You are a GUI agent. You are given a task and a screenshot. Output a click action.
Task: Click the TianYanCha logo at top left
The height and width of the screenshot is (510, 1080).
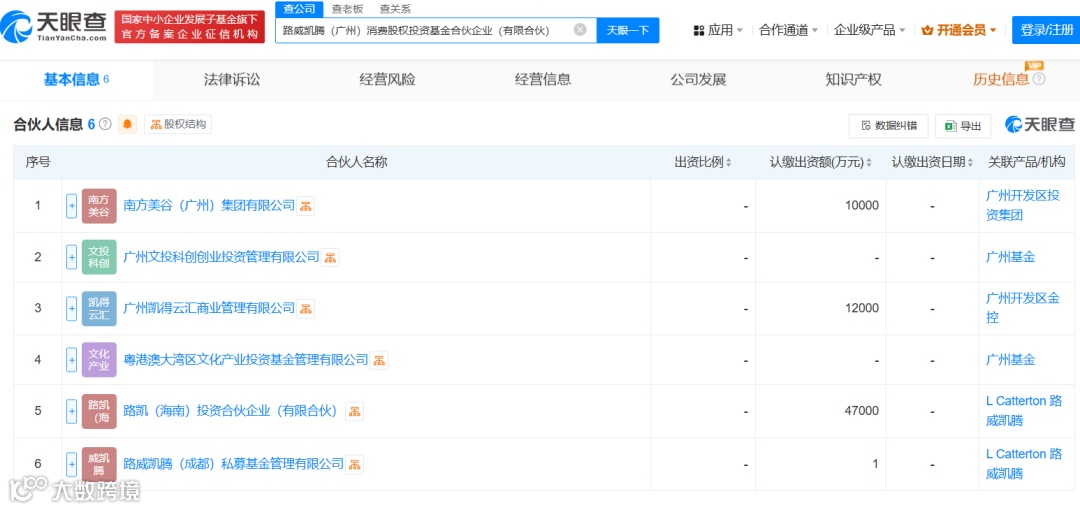tap(54, 27)
